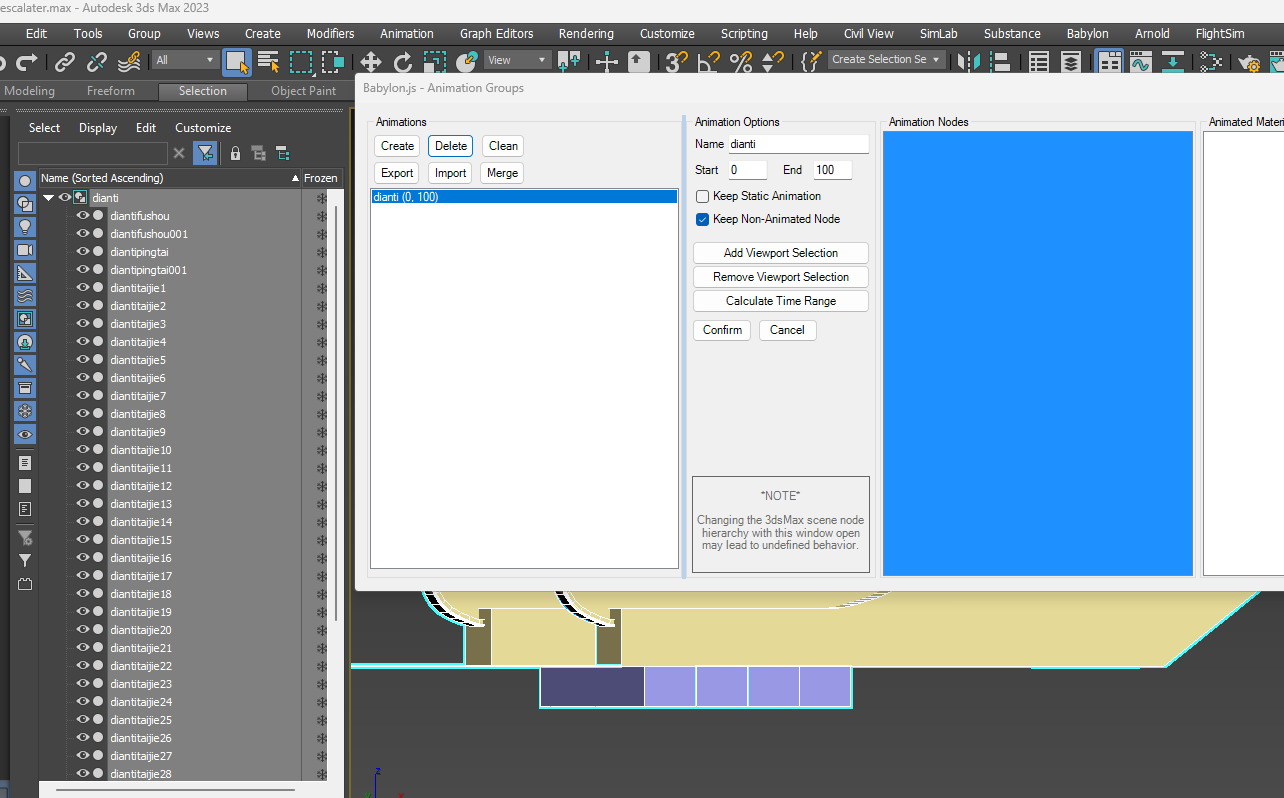
Task: Enable the Keep Static Animation checkbox
Action: [703, 196]
